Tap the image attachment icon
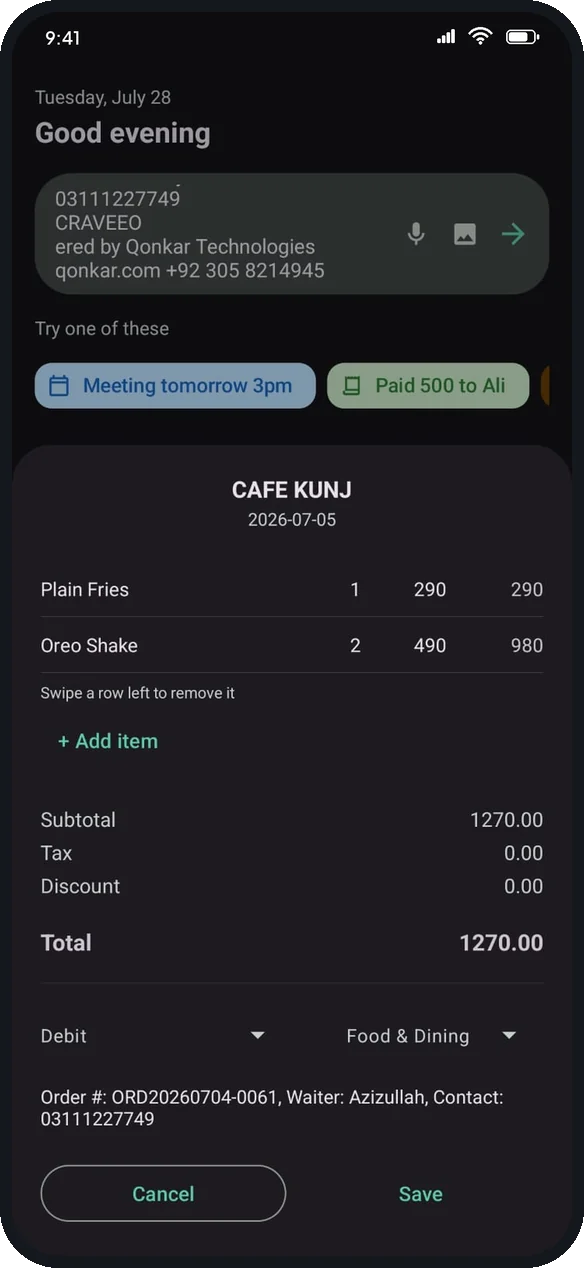The image size is (584, 1268). (465, 234)
